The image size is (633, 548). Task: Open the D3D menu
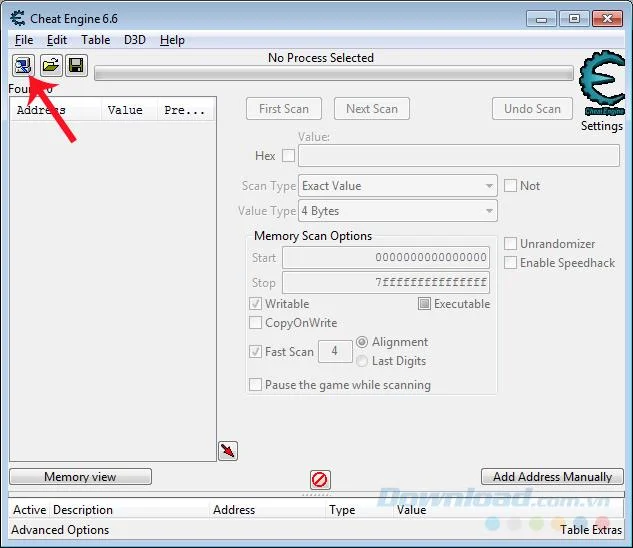135,40
